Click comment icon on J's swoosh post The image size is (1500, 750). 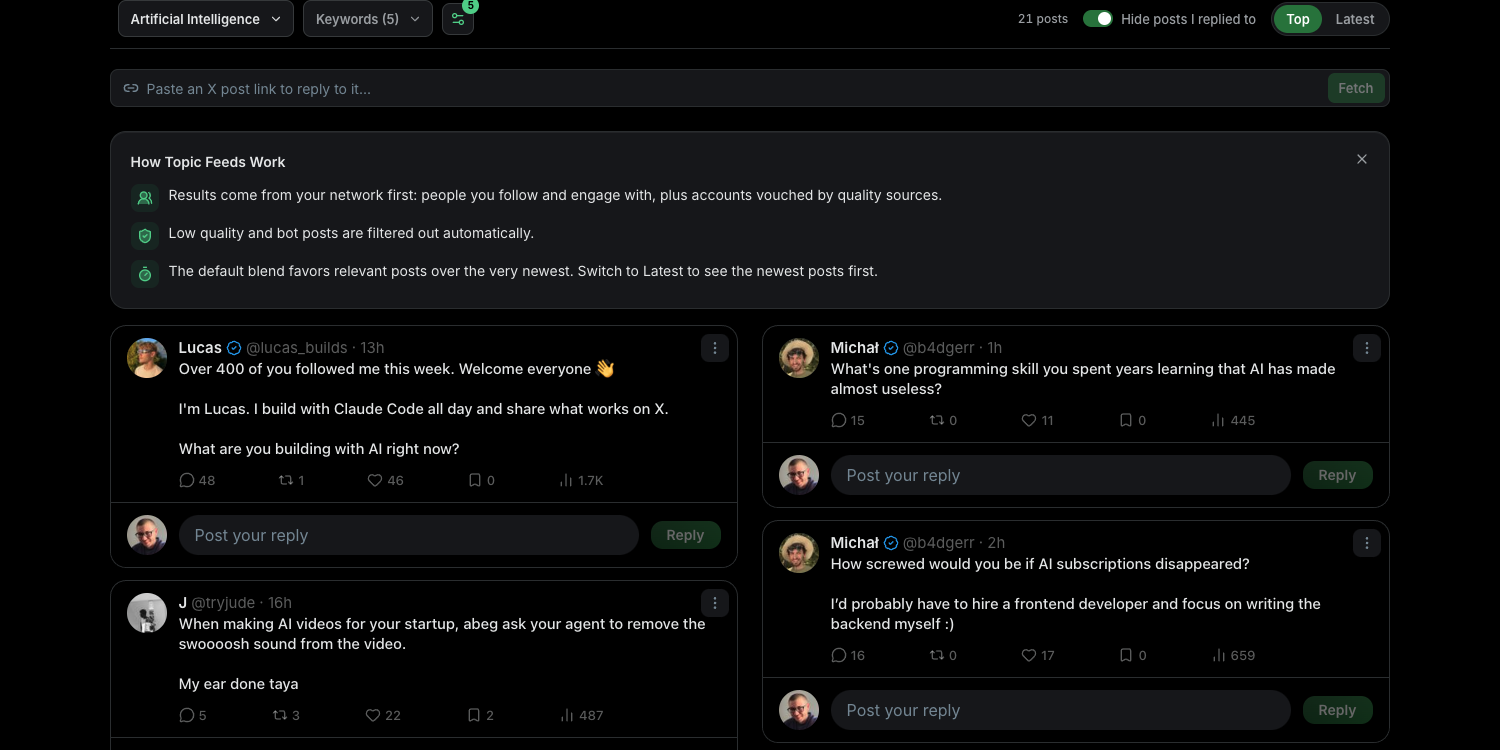[x=186, y=715]
